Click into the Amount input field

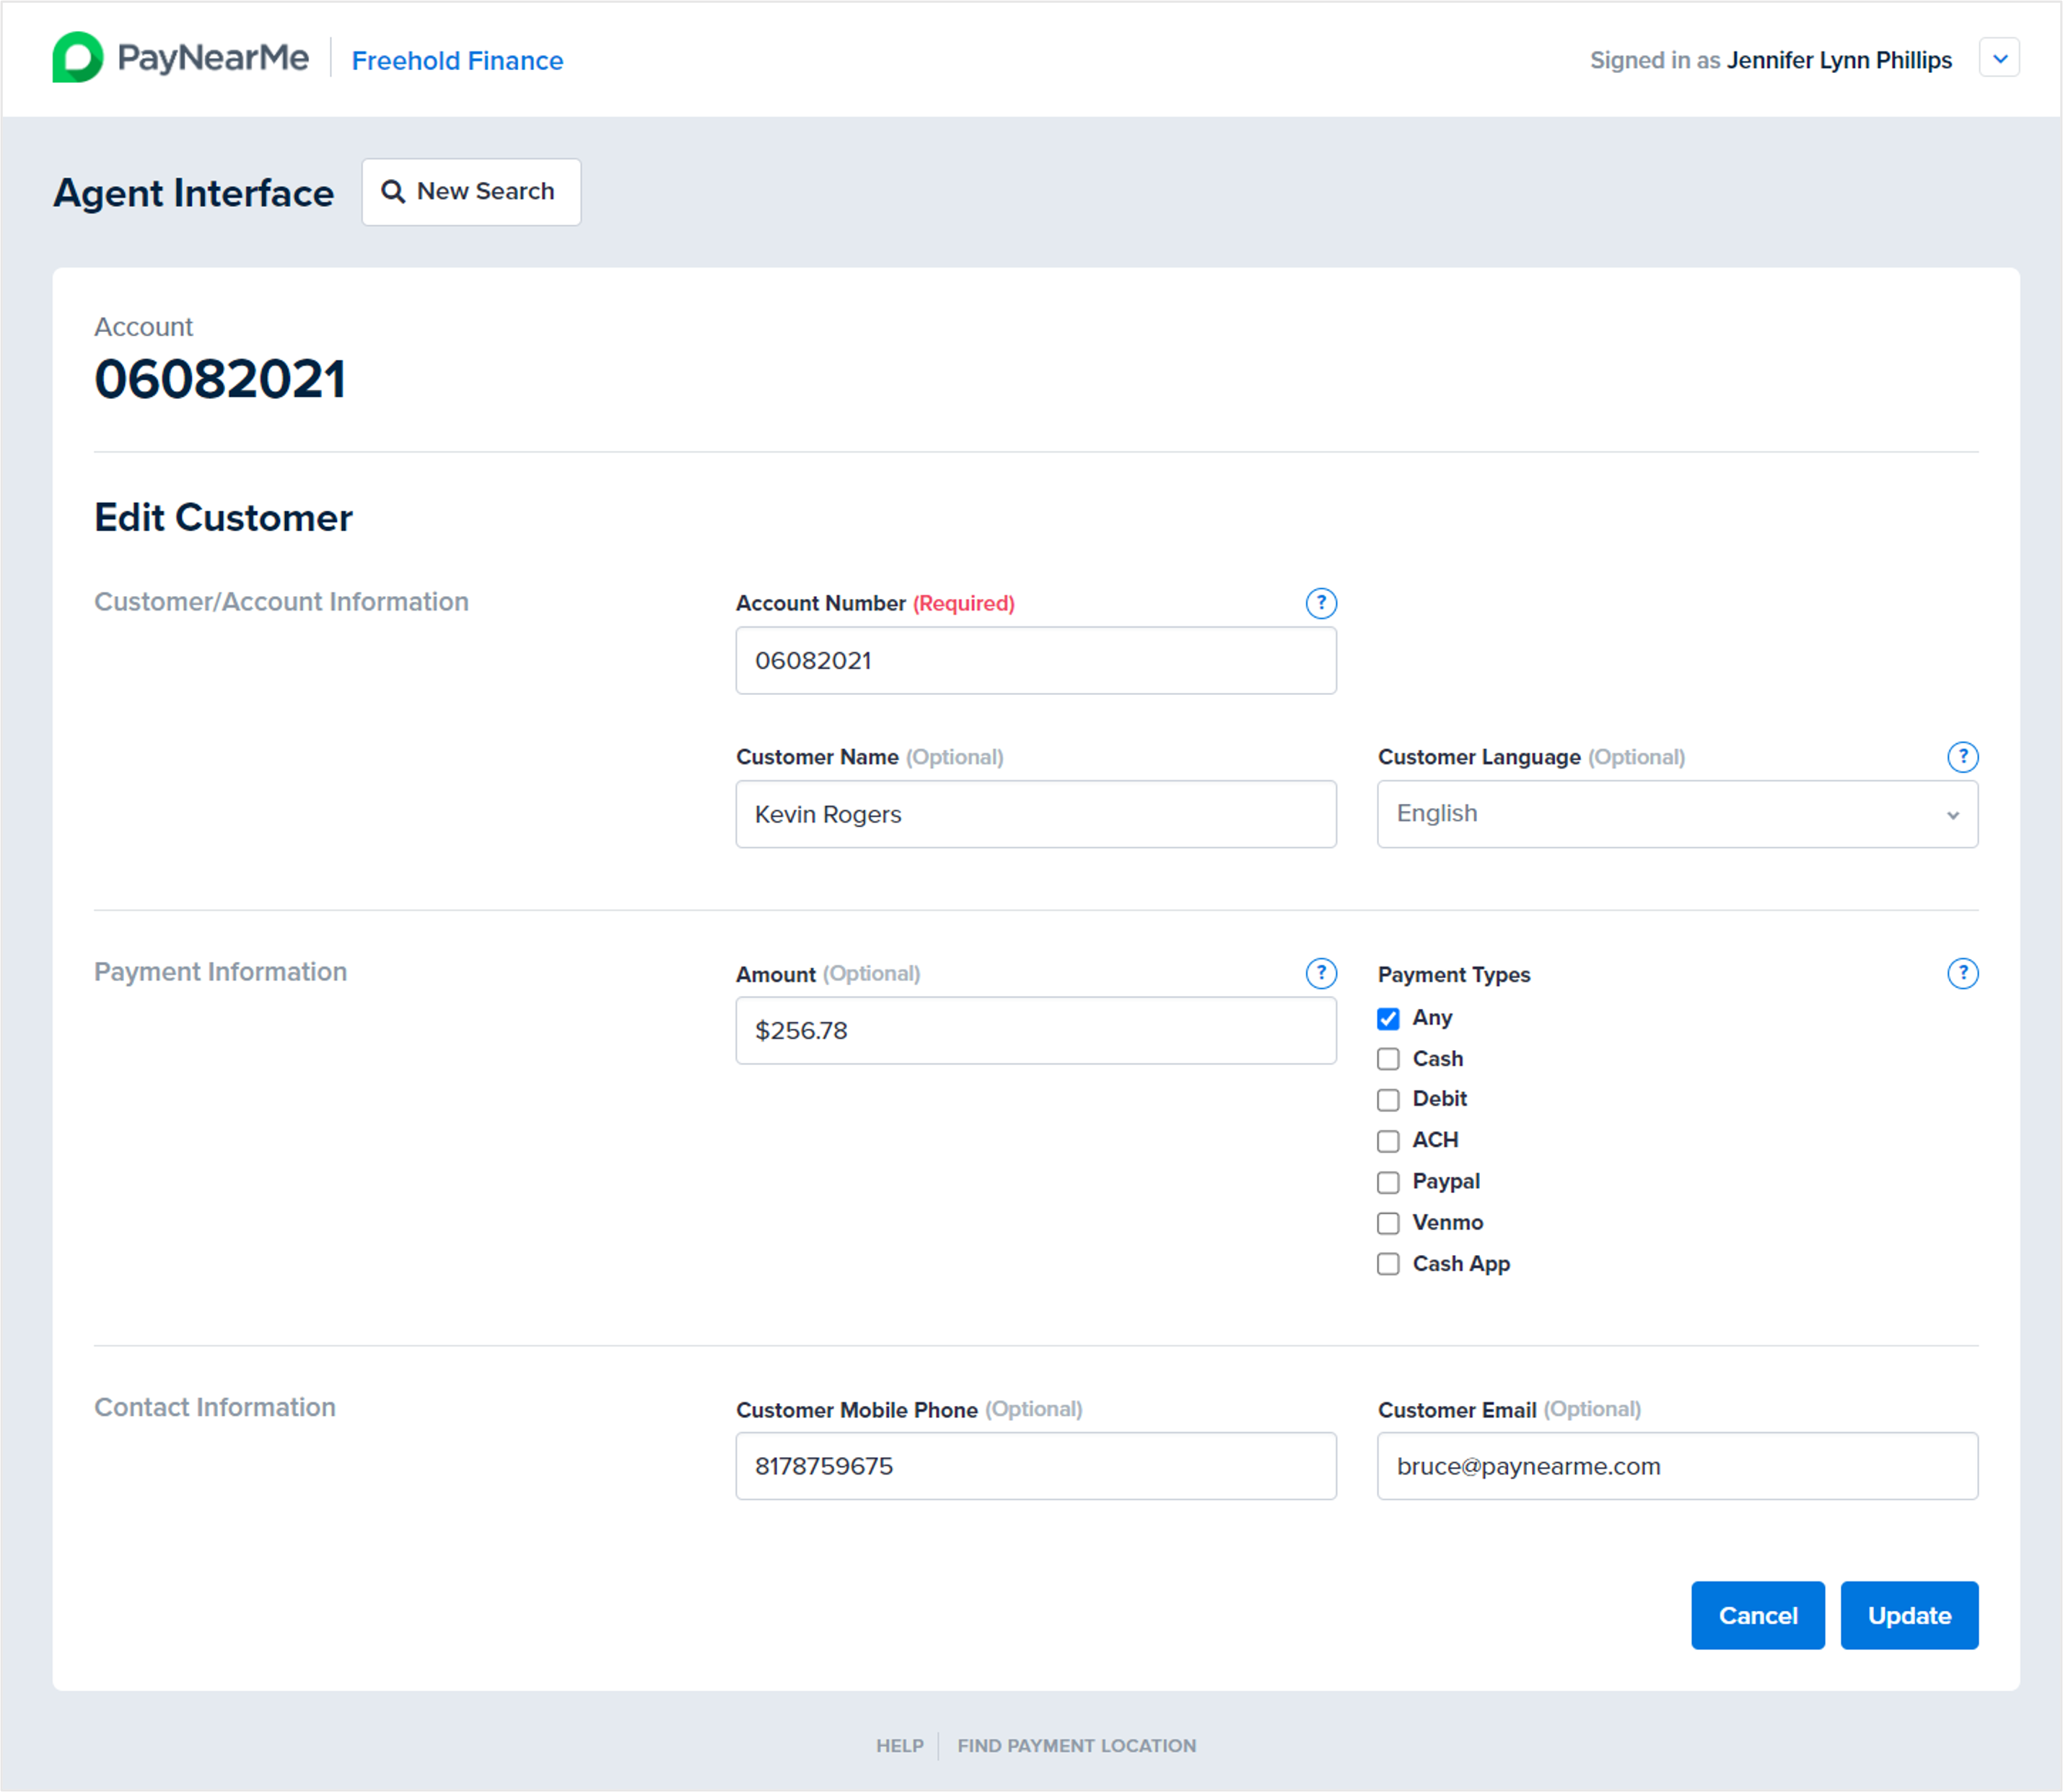(1035, 1030)
